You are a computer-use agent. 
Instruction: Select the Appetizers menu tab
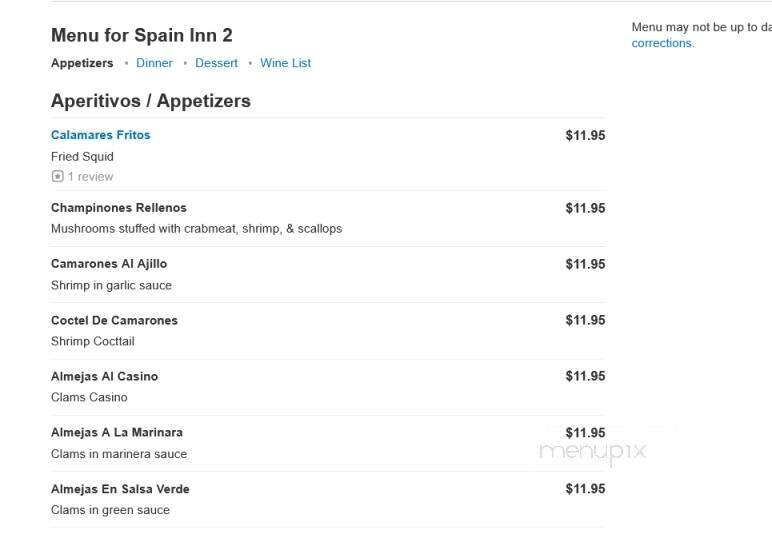(82, 63)
